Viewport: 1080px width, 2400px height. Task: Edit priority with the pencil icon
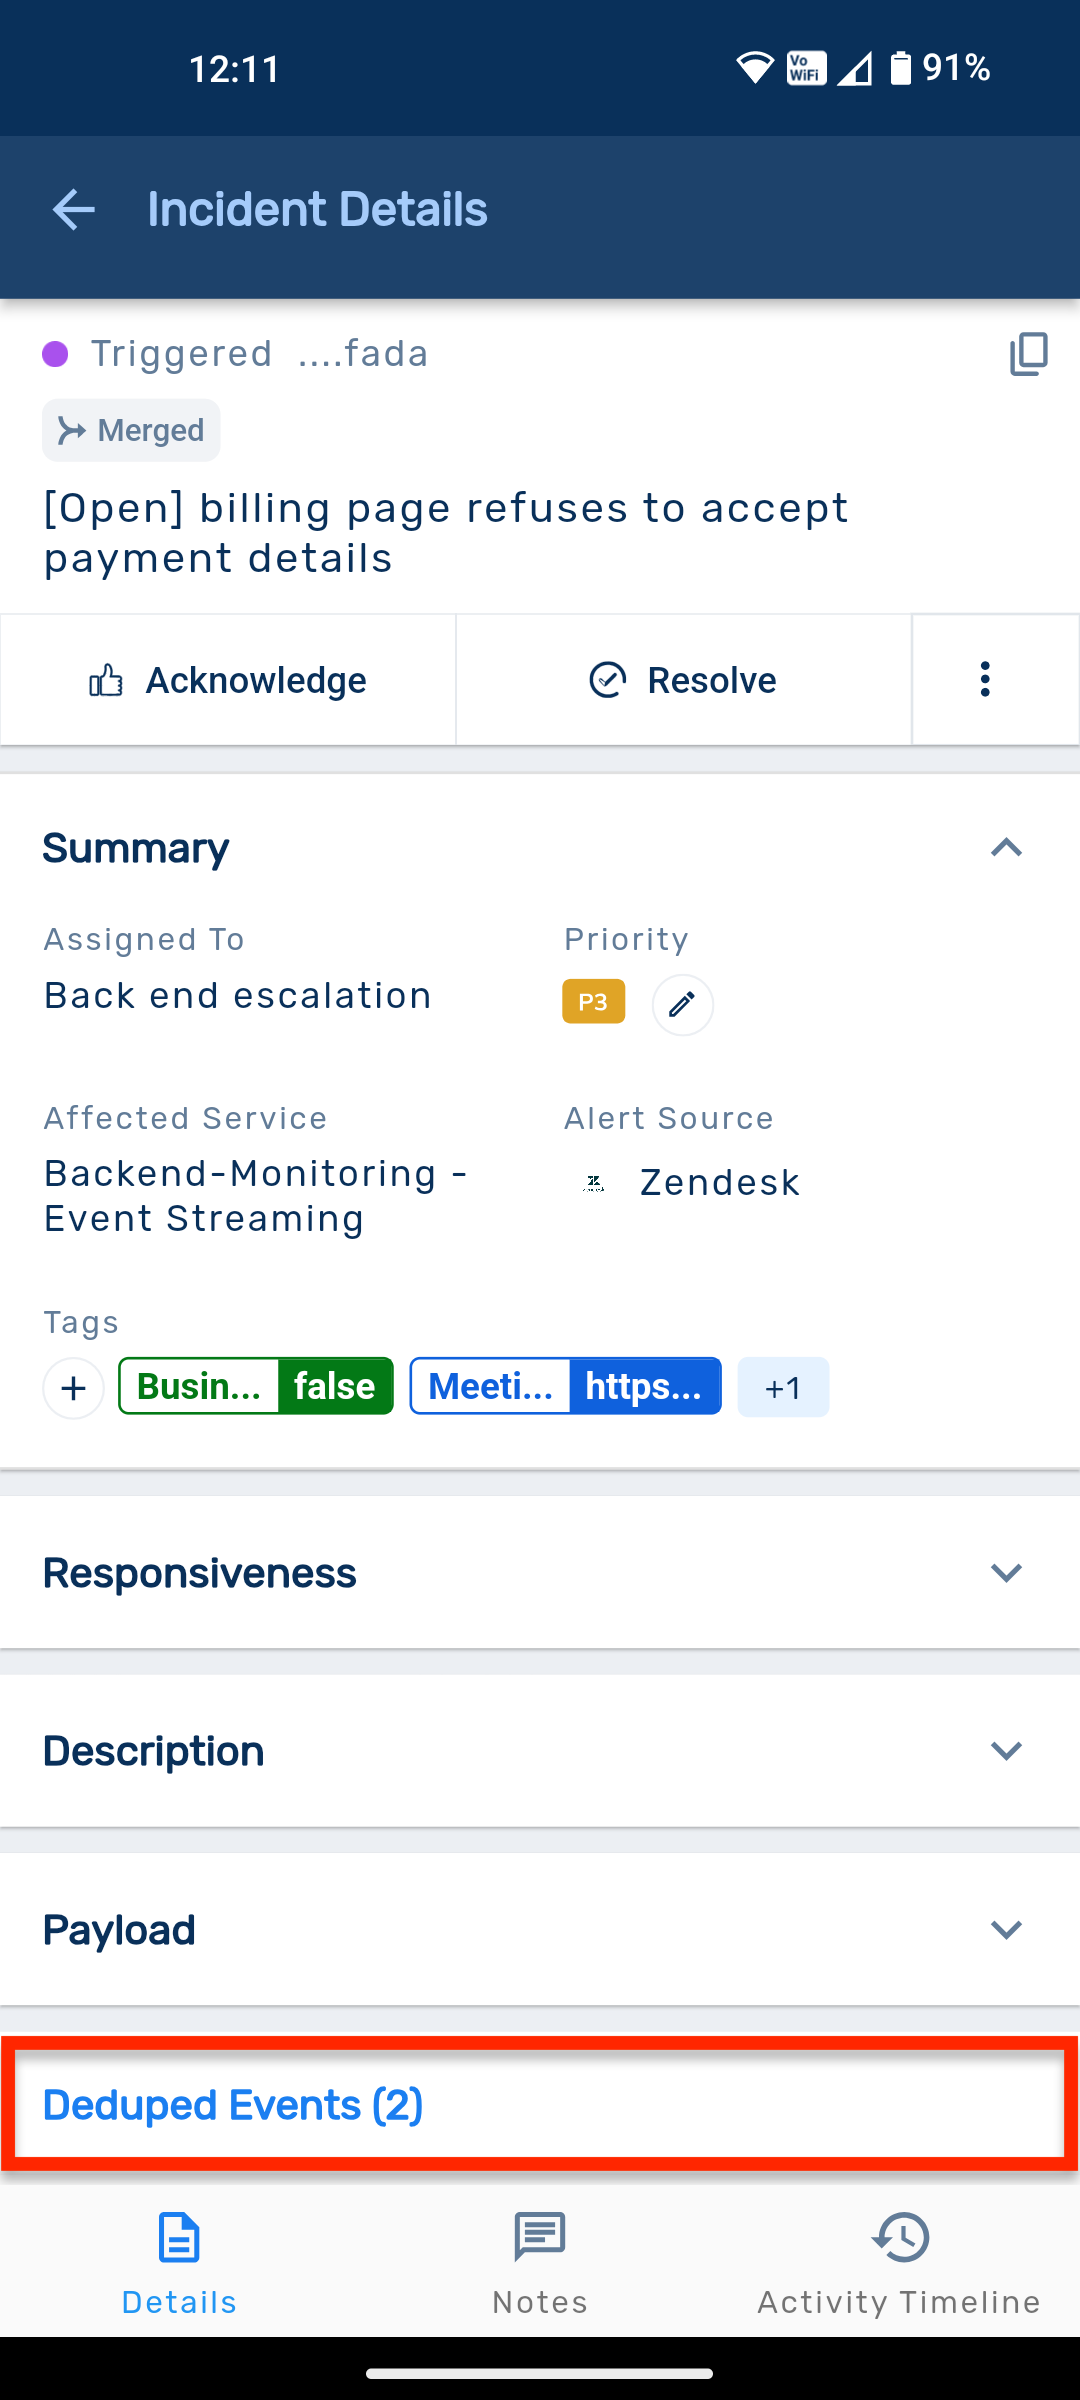pyautogui.click(x=682, y=1004)
